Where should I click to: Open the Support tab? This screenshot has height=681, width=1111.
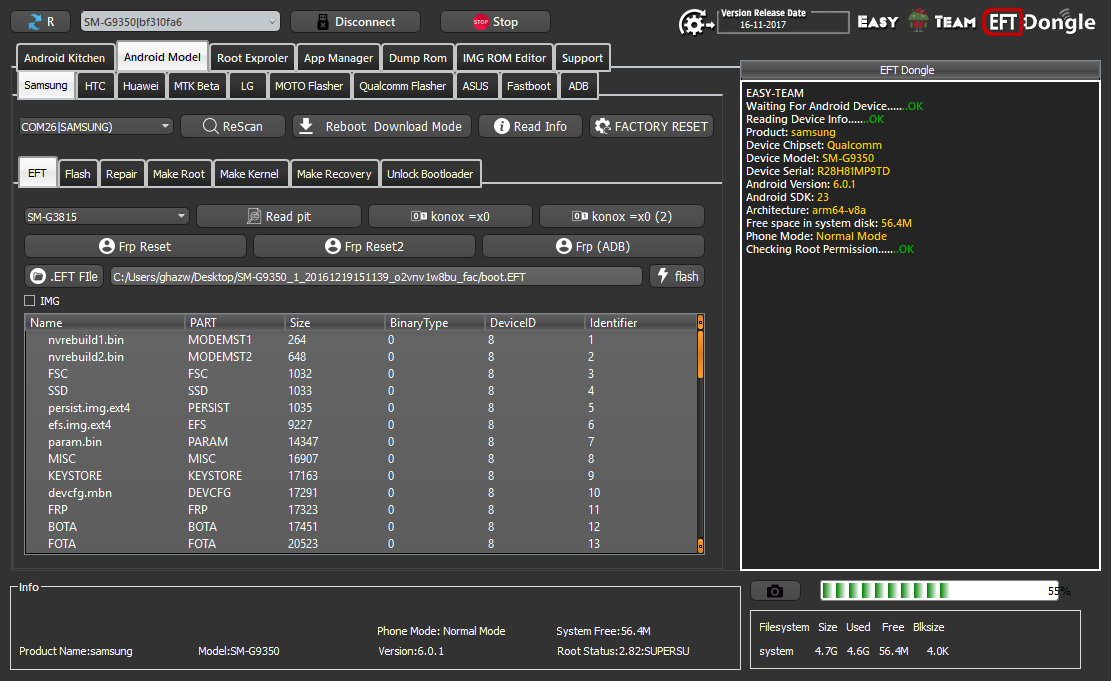582,58
